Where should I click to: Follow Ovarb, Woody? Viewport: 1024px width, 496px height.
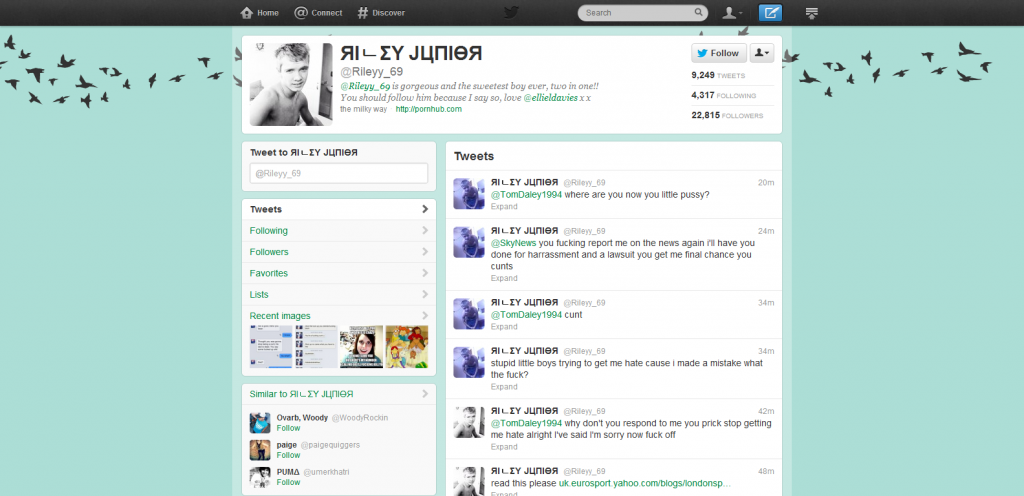point(288,428)
